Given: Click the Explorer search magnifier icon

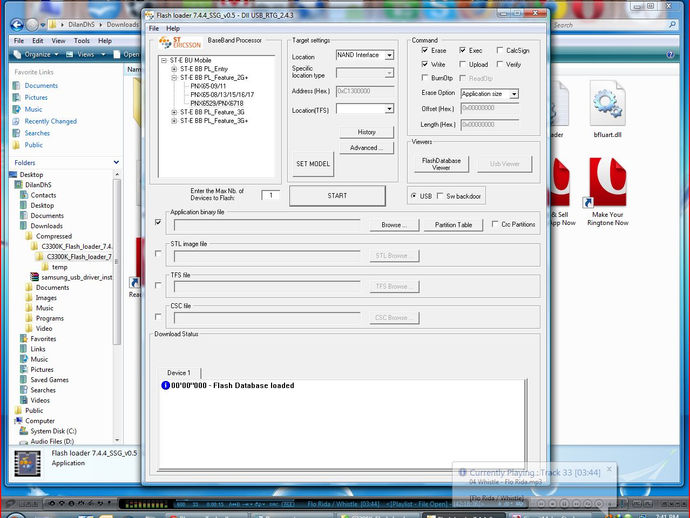Looking at the screenshot, I should [x=672, y=25].
